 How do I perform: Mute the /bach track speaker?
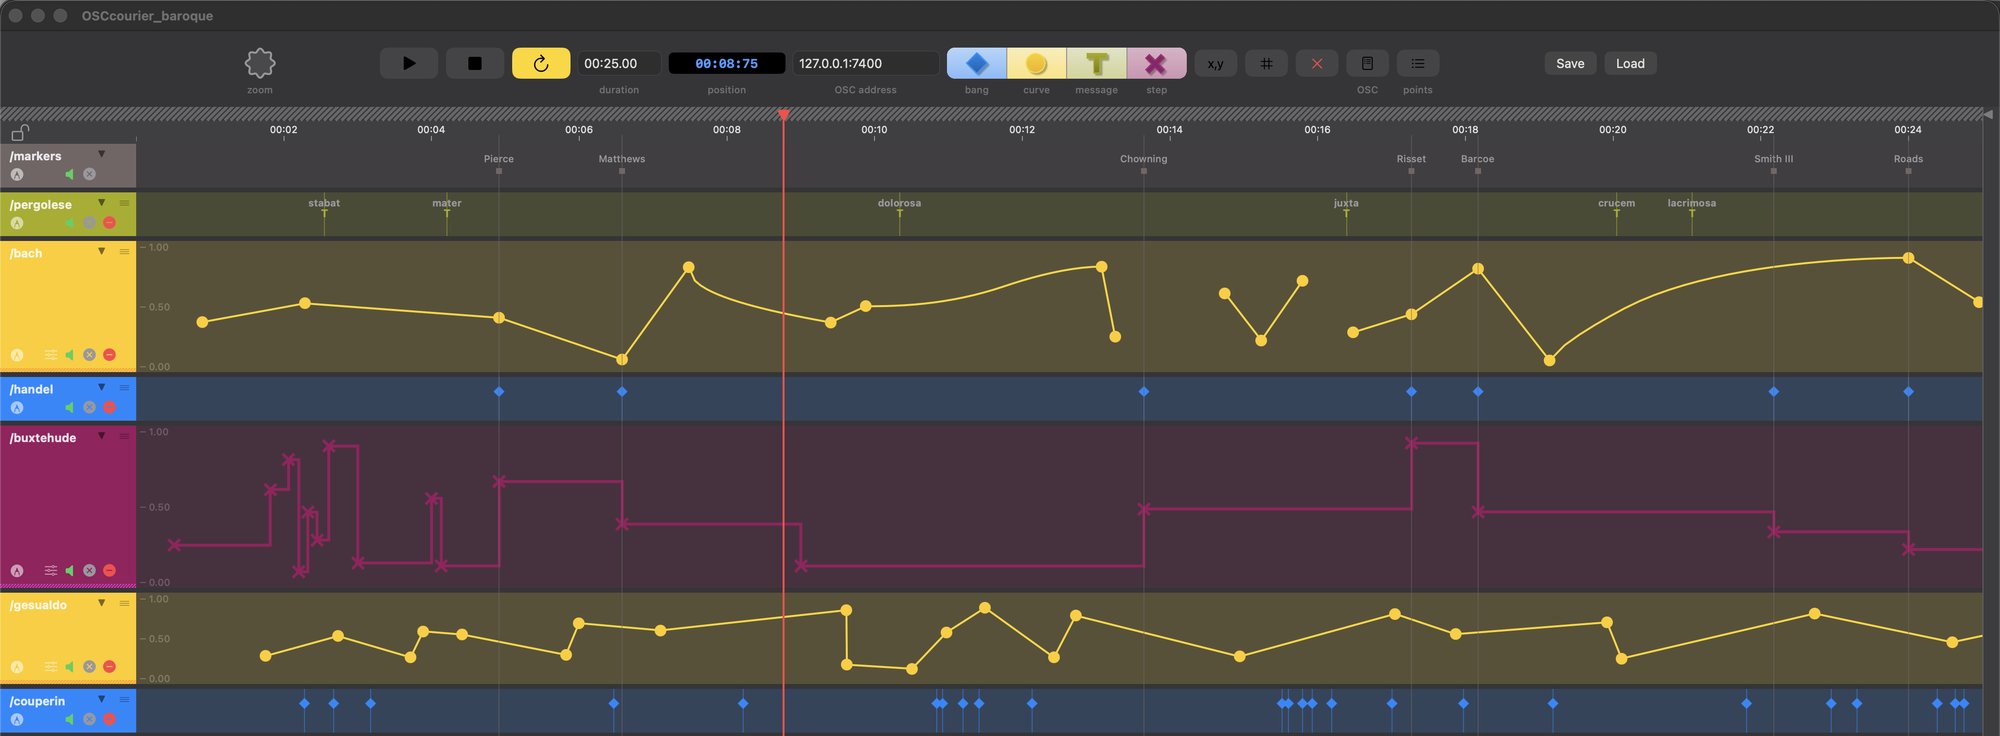[x=69, y=355]
